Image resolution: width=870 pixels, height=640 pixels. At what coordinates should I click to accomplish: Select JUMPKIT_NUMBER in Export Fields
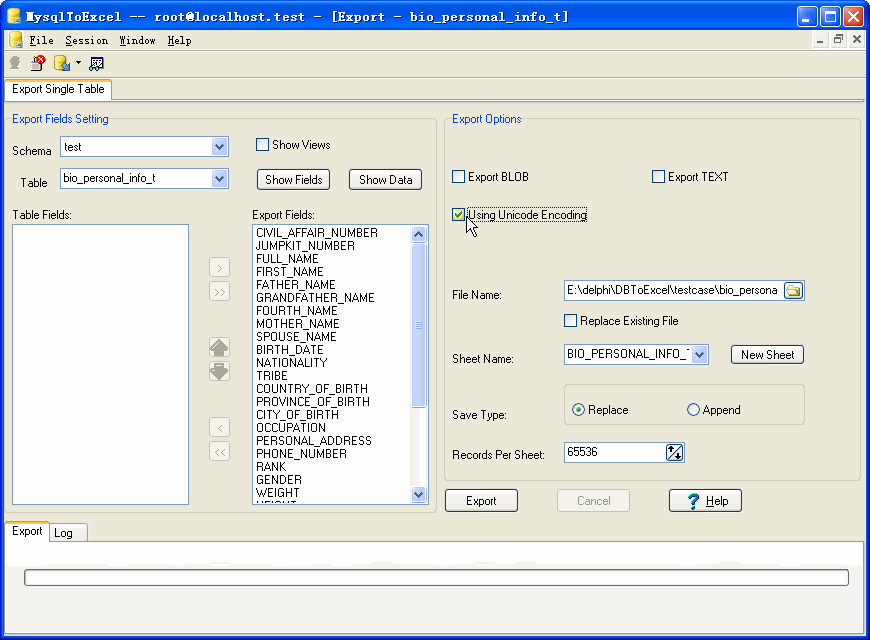[305, 246]
